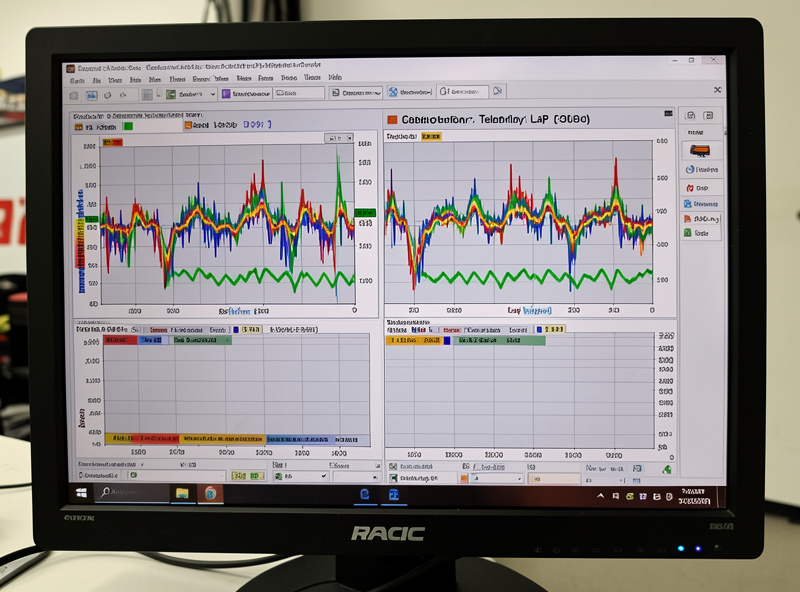Click the taskbar search box

132,492
